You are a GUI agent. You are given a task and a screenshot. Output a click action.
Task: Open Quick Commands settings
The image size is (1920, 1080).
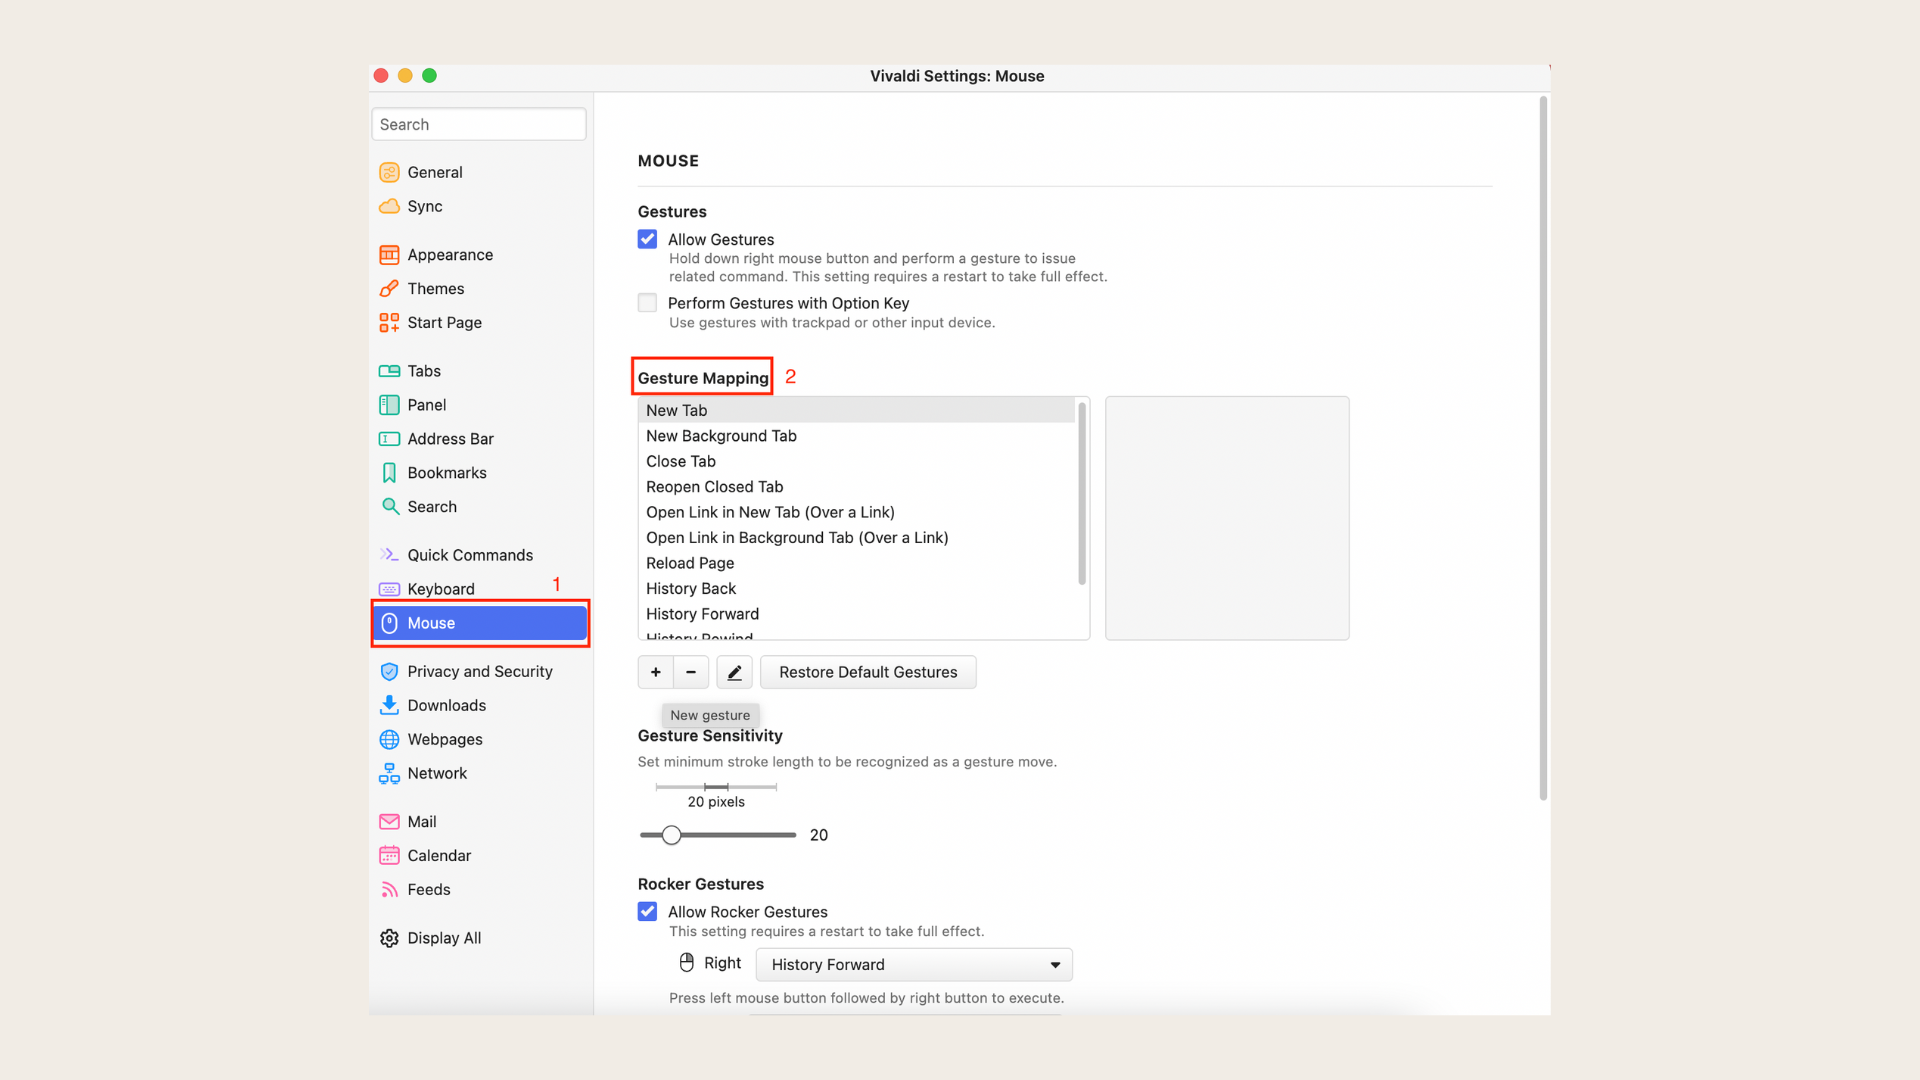(480, 555)
